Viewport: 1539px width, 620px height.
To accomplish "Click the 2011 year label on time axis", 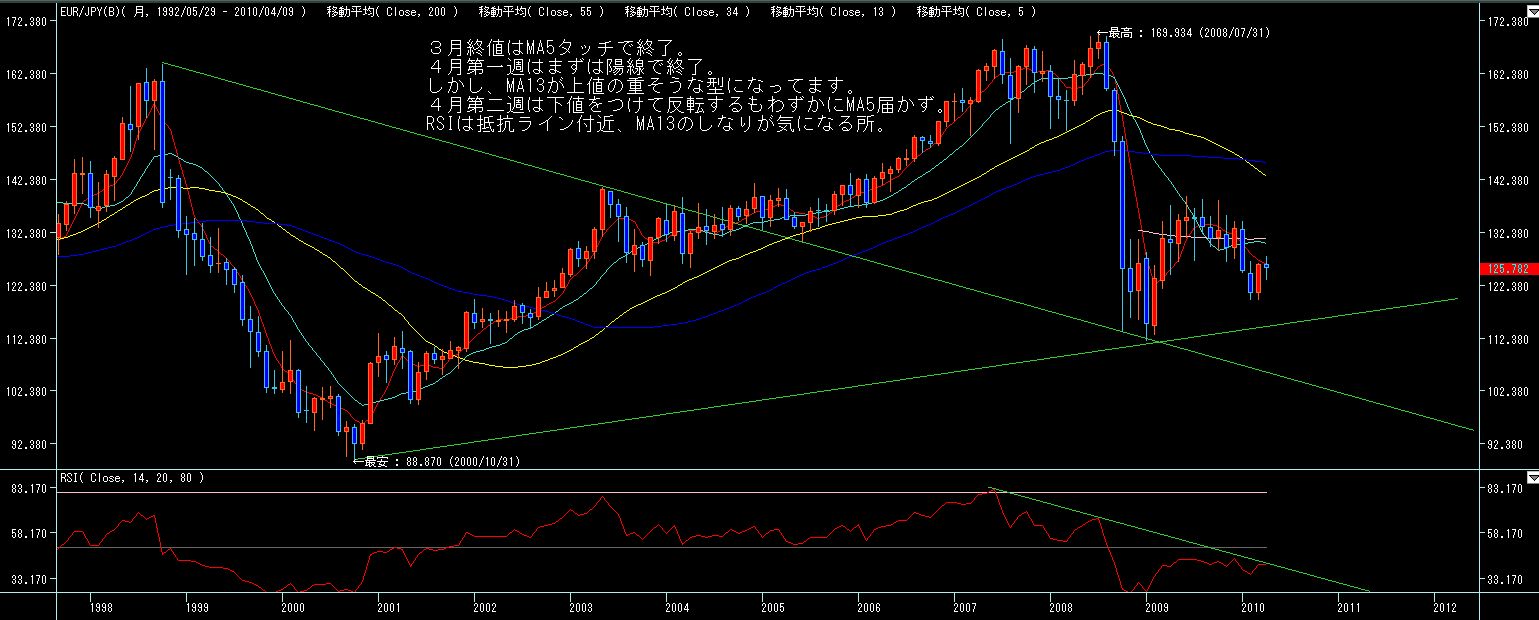I will coord(1348,606).
